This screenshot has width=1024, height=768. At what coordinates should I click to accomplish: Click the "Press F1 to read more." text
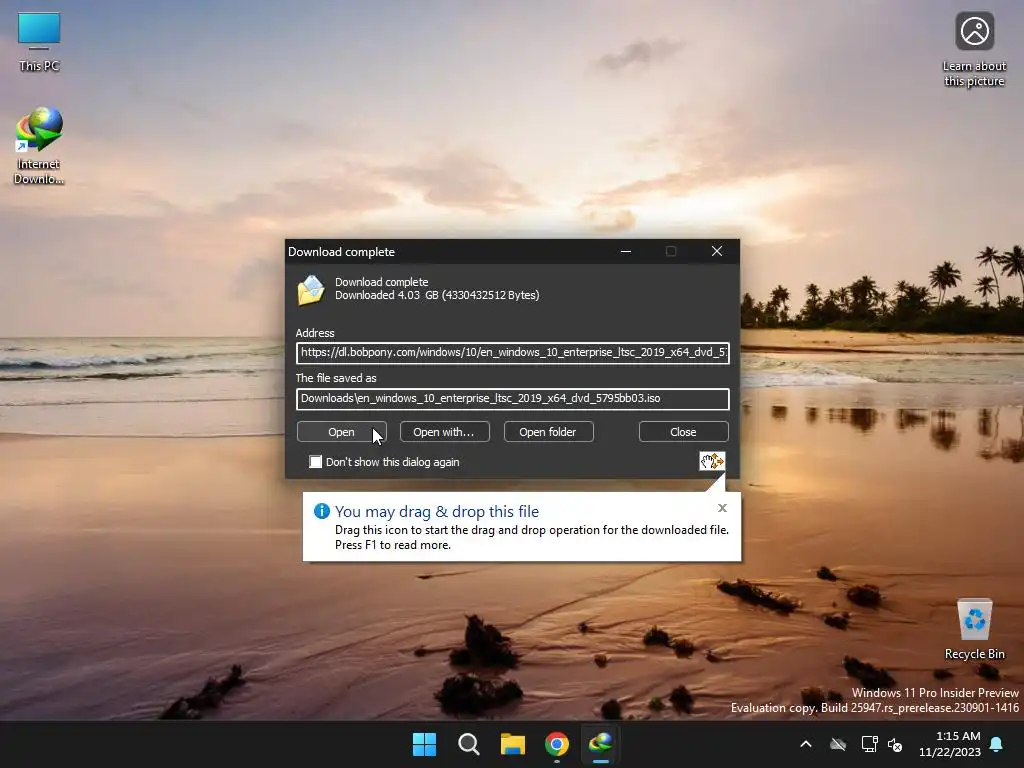pos(392,545)
